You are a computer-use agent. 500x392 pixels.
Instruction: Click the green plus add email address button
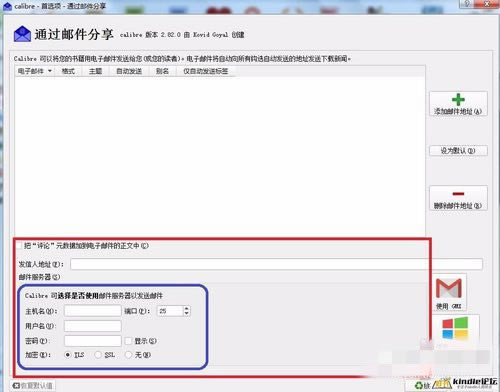point(458,104)
